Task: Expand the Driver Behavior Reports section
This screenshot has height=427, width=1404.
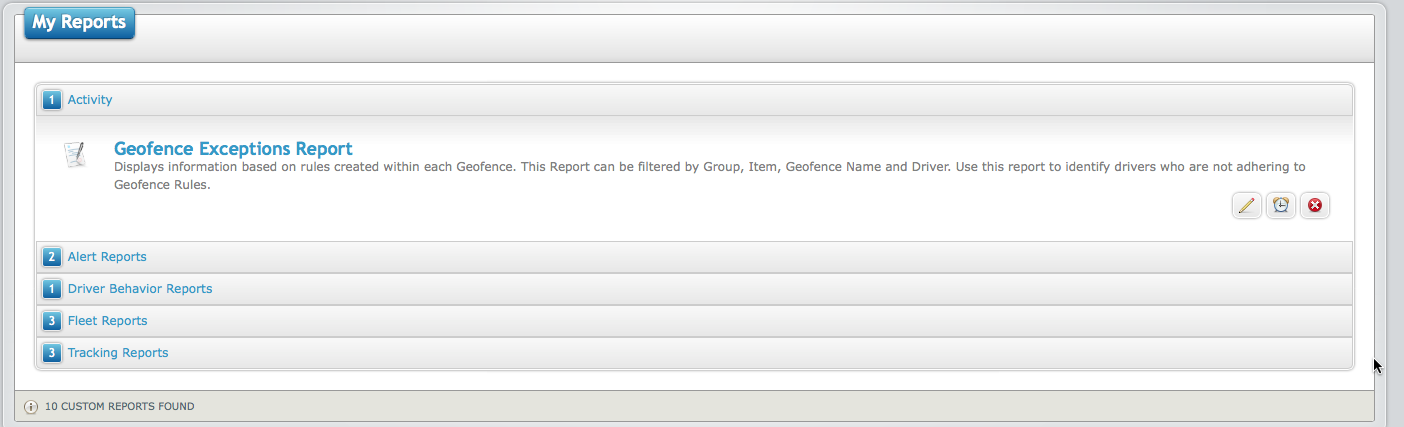Action: click(x=694, y=289)
